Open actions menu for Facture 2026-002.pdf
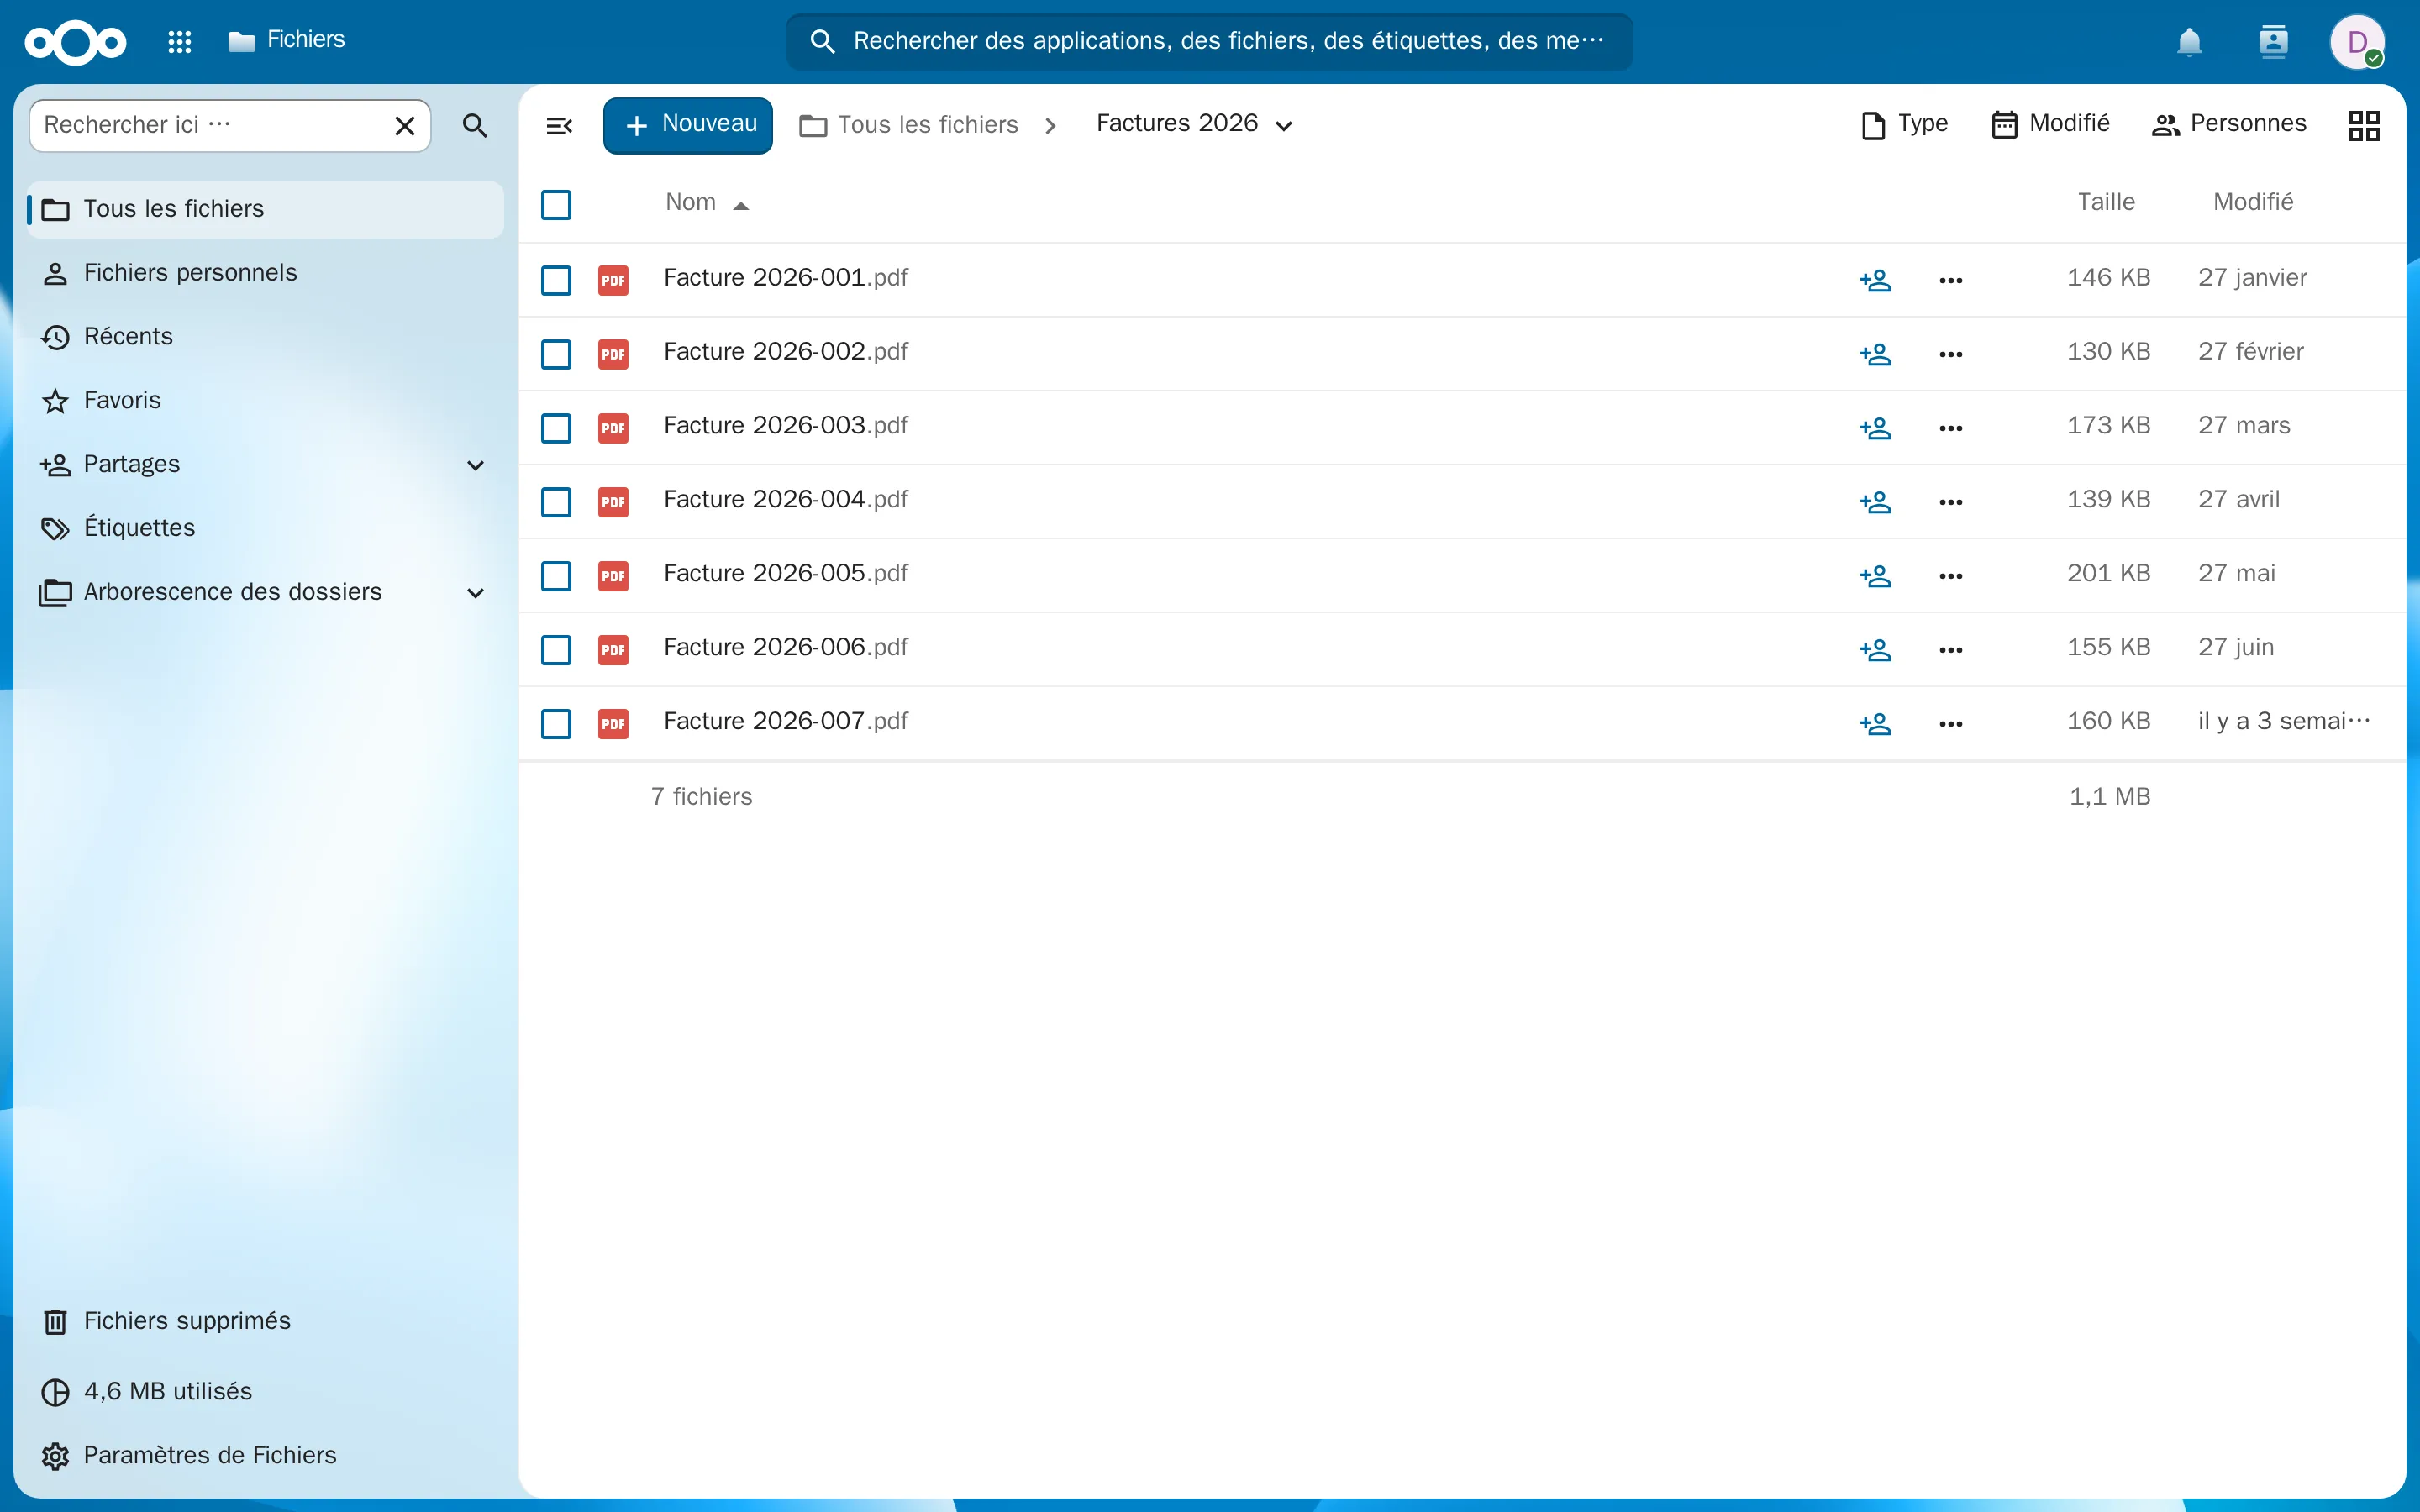 (x=1951, y=354)
